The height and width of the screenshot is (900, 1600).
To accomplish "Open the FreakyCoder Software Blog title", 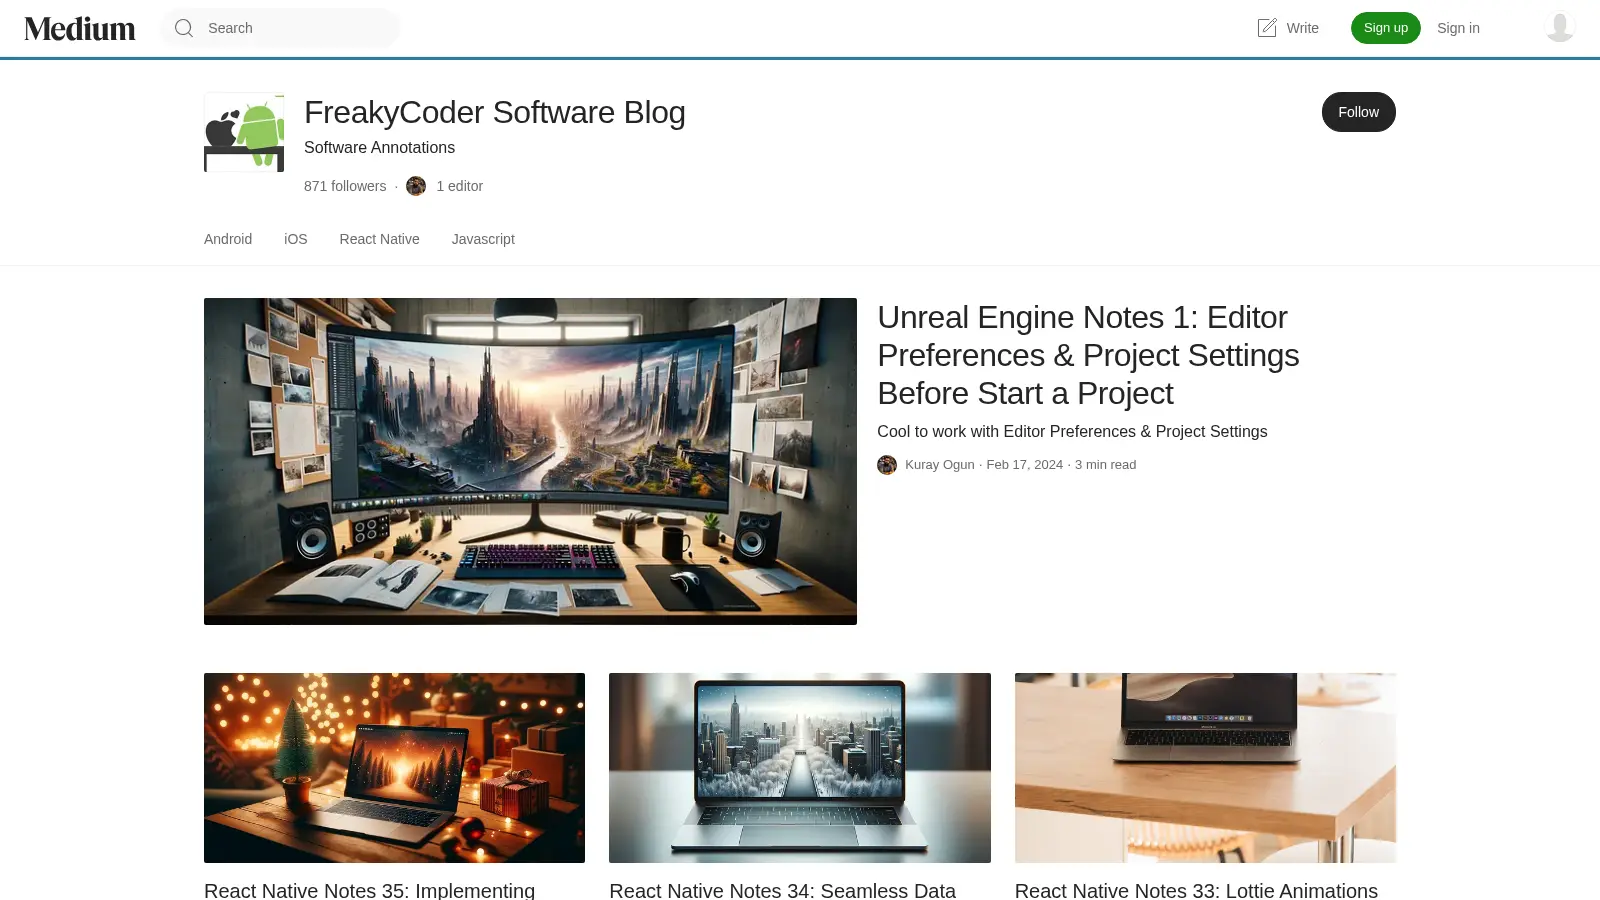I will 495,112.
